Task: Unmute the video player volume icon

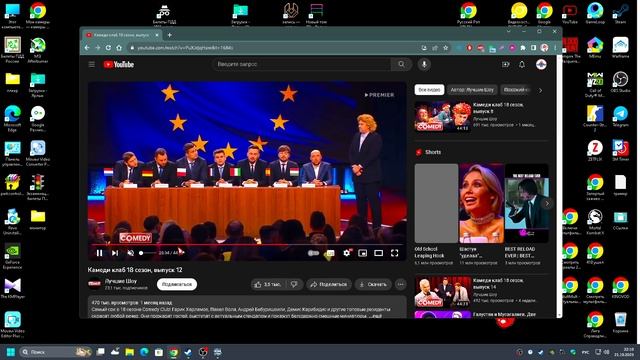Action: click(x=131, y=253)
